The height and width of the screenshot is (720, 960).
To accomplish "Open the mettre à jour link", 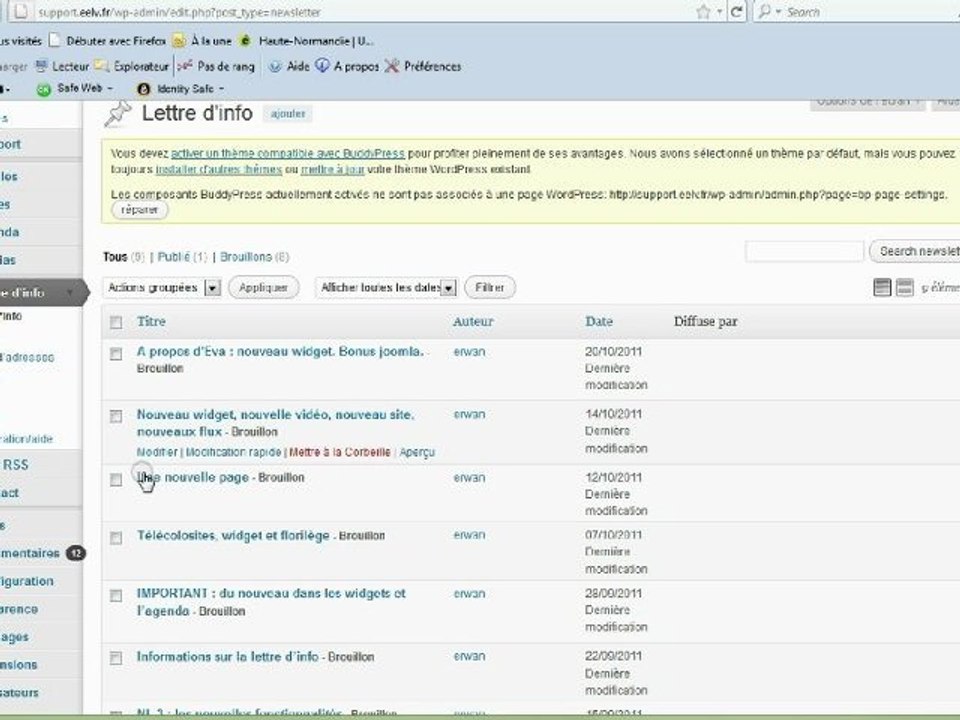I will [x=332, y=170].
